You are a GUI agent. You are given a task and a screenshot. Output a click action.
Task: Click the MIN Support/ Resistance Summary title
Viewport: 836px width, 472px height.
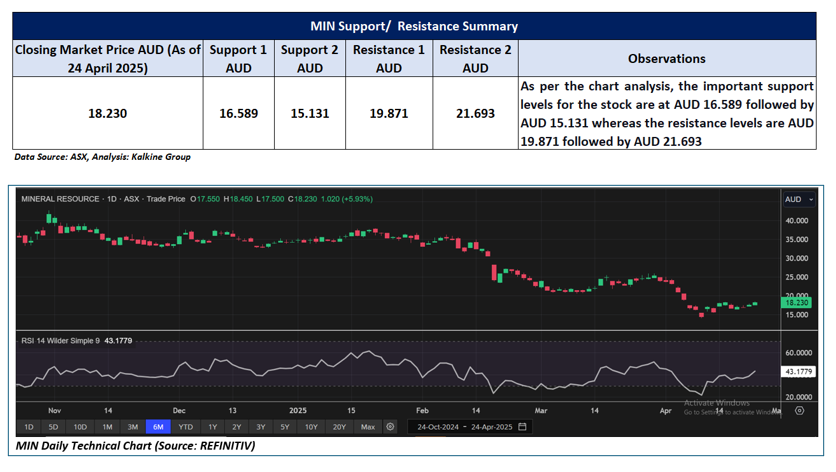click(414, 26)
